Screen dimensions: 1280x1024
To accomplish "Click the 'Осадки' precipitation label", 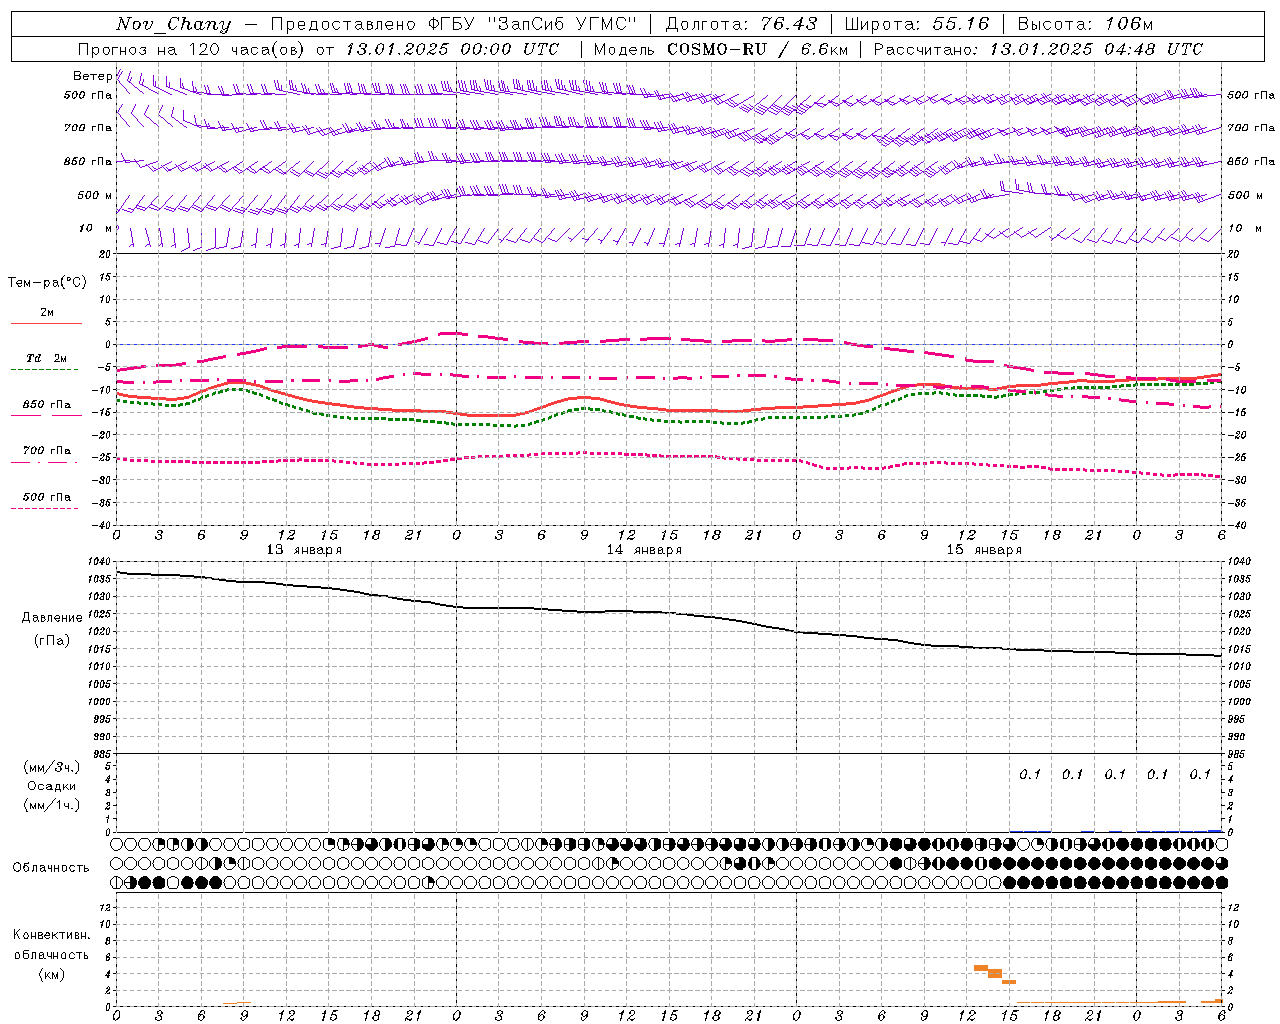I will click(52, 786).
